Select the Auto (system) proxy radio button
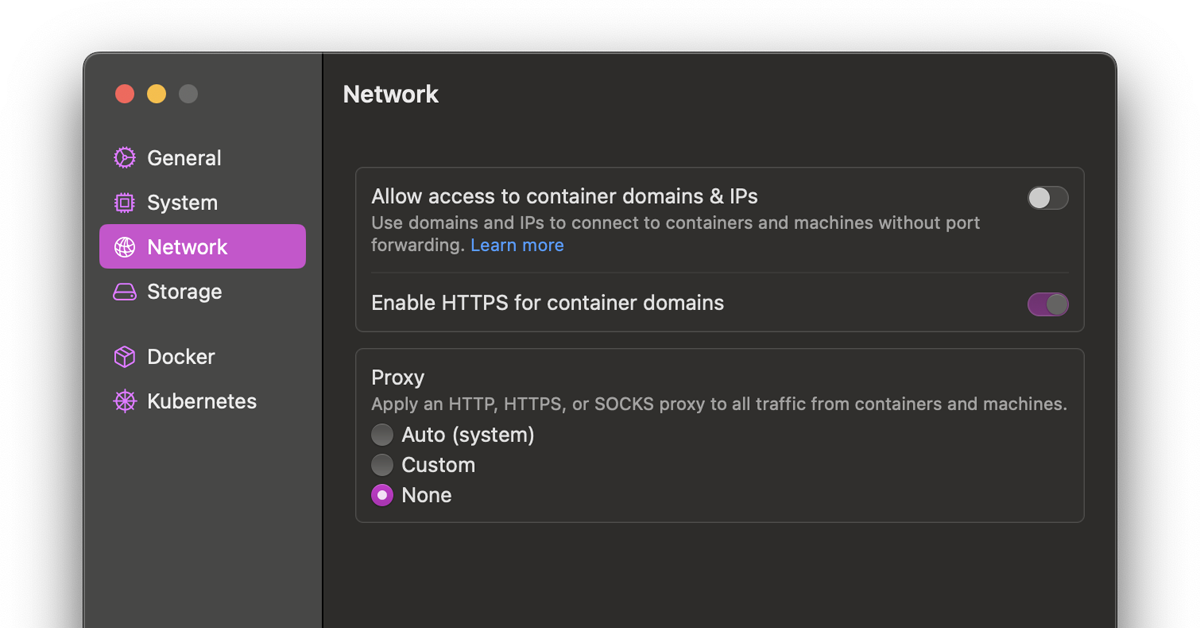Viewport: 1200px width, 628px height. [x=382, y=435]
